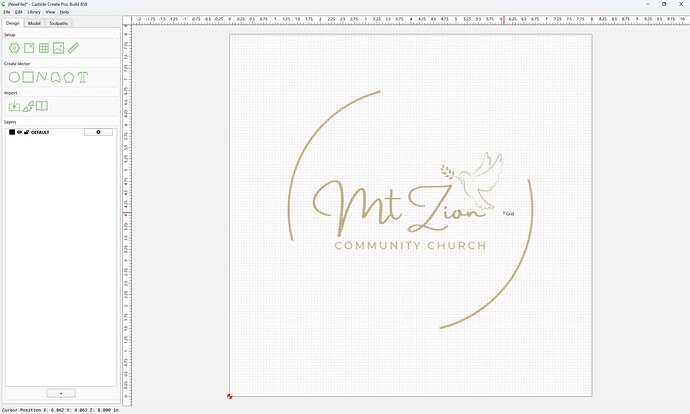
Task: Click the Import file icon
Action: click(14, 106)
